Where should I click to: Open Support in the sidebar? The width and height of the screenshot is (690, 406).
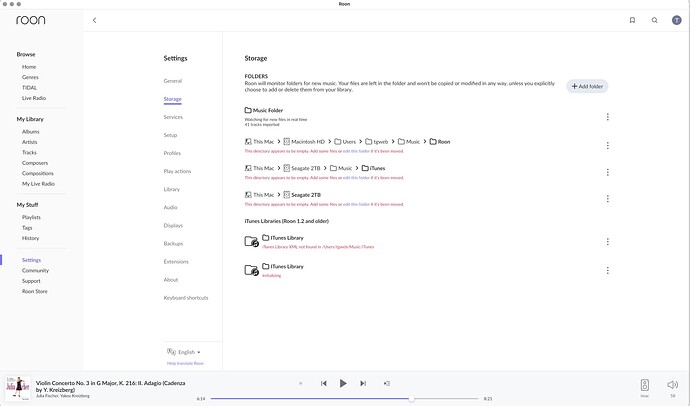click(x=31, y=281)
